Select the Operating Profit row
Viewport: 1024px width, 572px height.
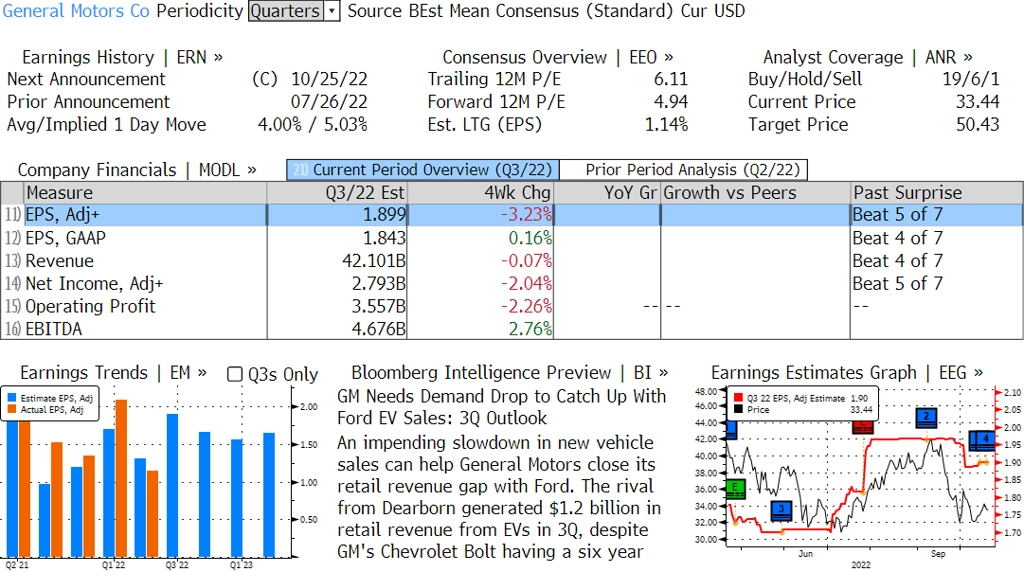click(x=512, y=306)
